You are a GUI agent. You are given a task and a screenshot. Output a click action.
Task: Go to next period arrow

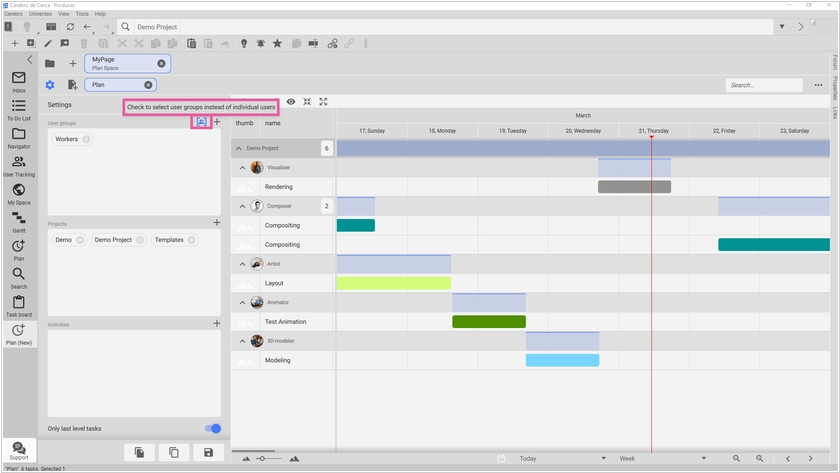coord(811,459)
